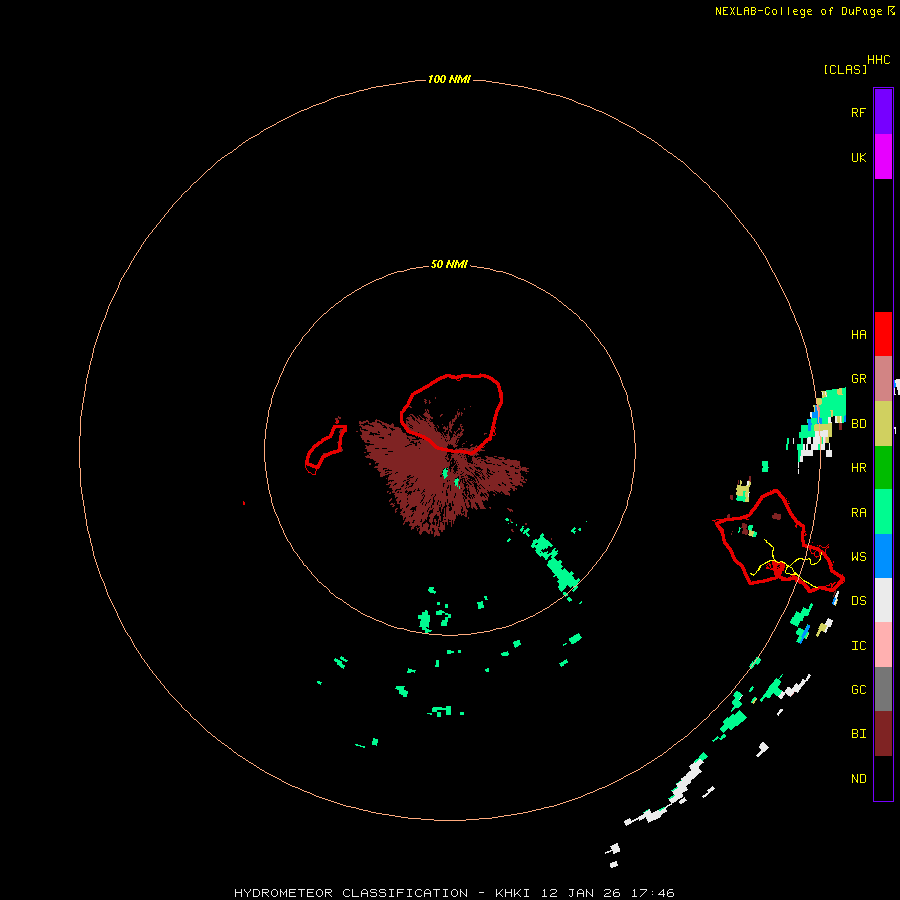This screenshot has width=900, height=900.
Task: Click the red HA legend swatch
Action: 883,334
